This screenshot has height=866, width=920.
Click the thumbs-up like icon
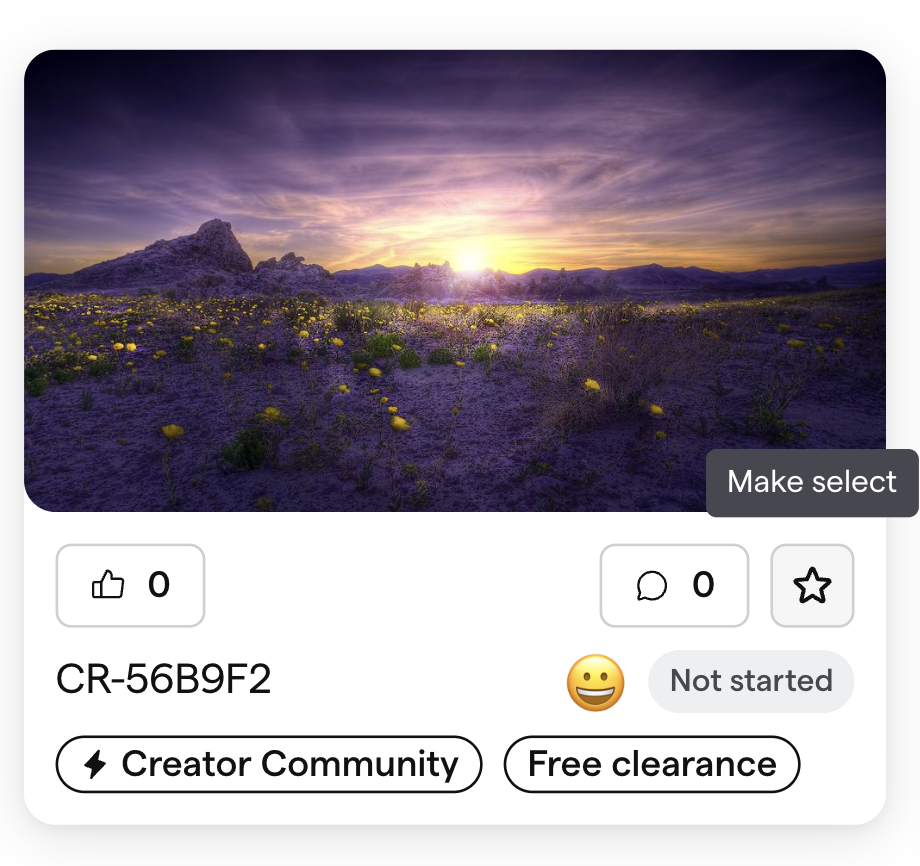pos(108,584)
